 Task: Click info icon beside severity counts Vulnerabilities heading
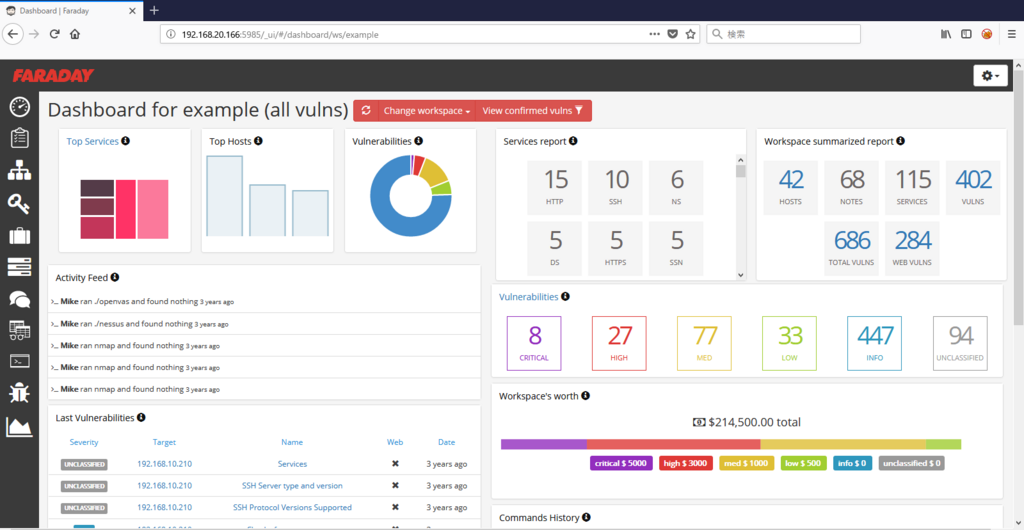point(565,296)
